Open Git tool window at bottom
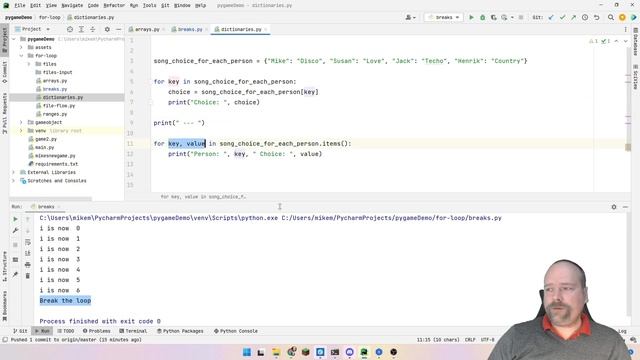This screenshot has width=640, height=360. [x=20, y=331]
